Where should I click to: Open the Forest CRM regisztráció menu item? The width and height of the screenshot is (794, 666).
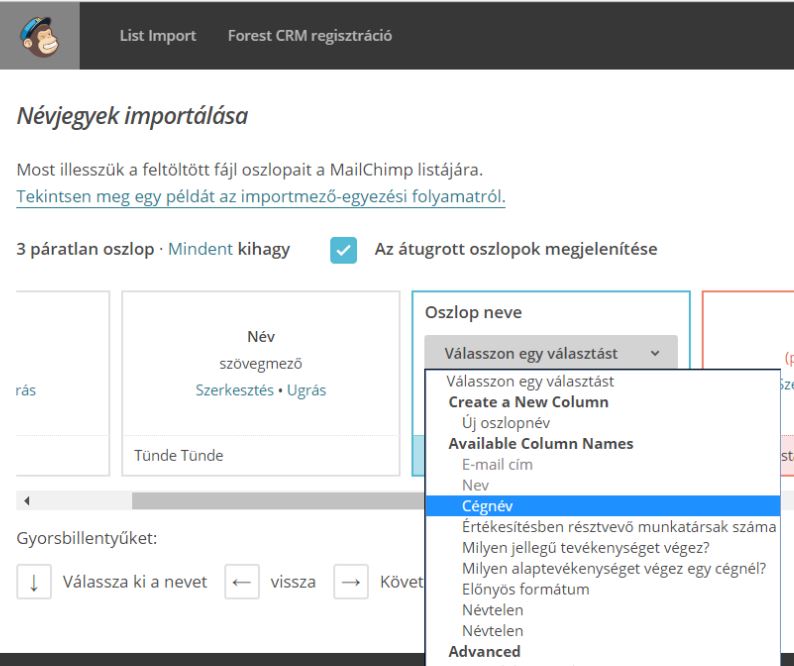pos(310,36)
